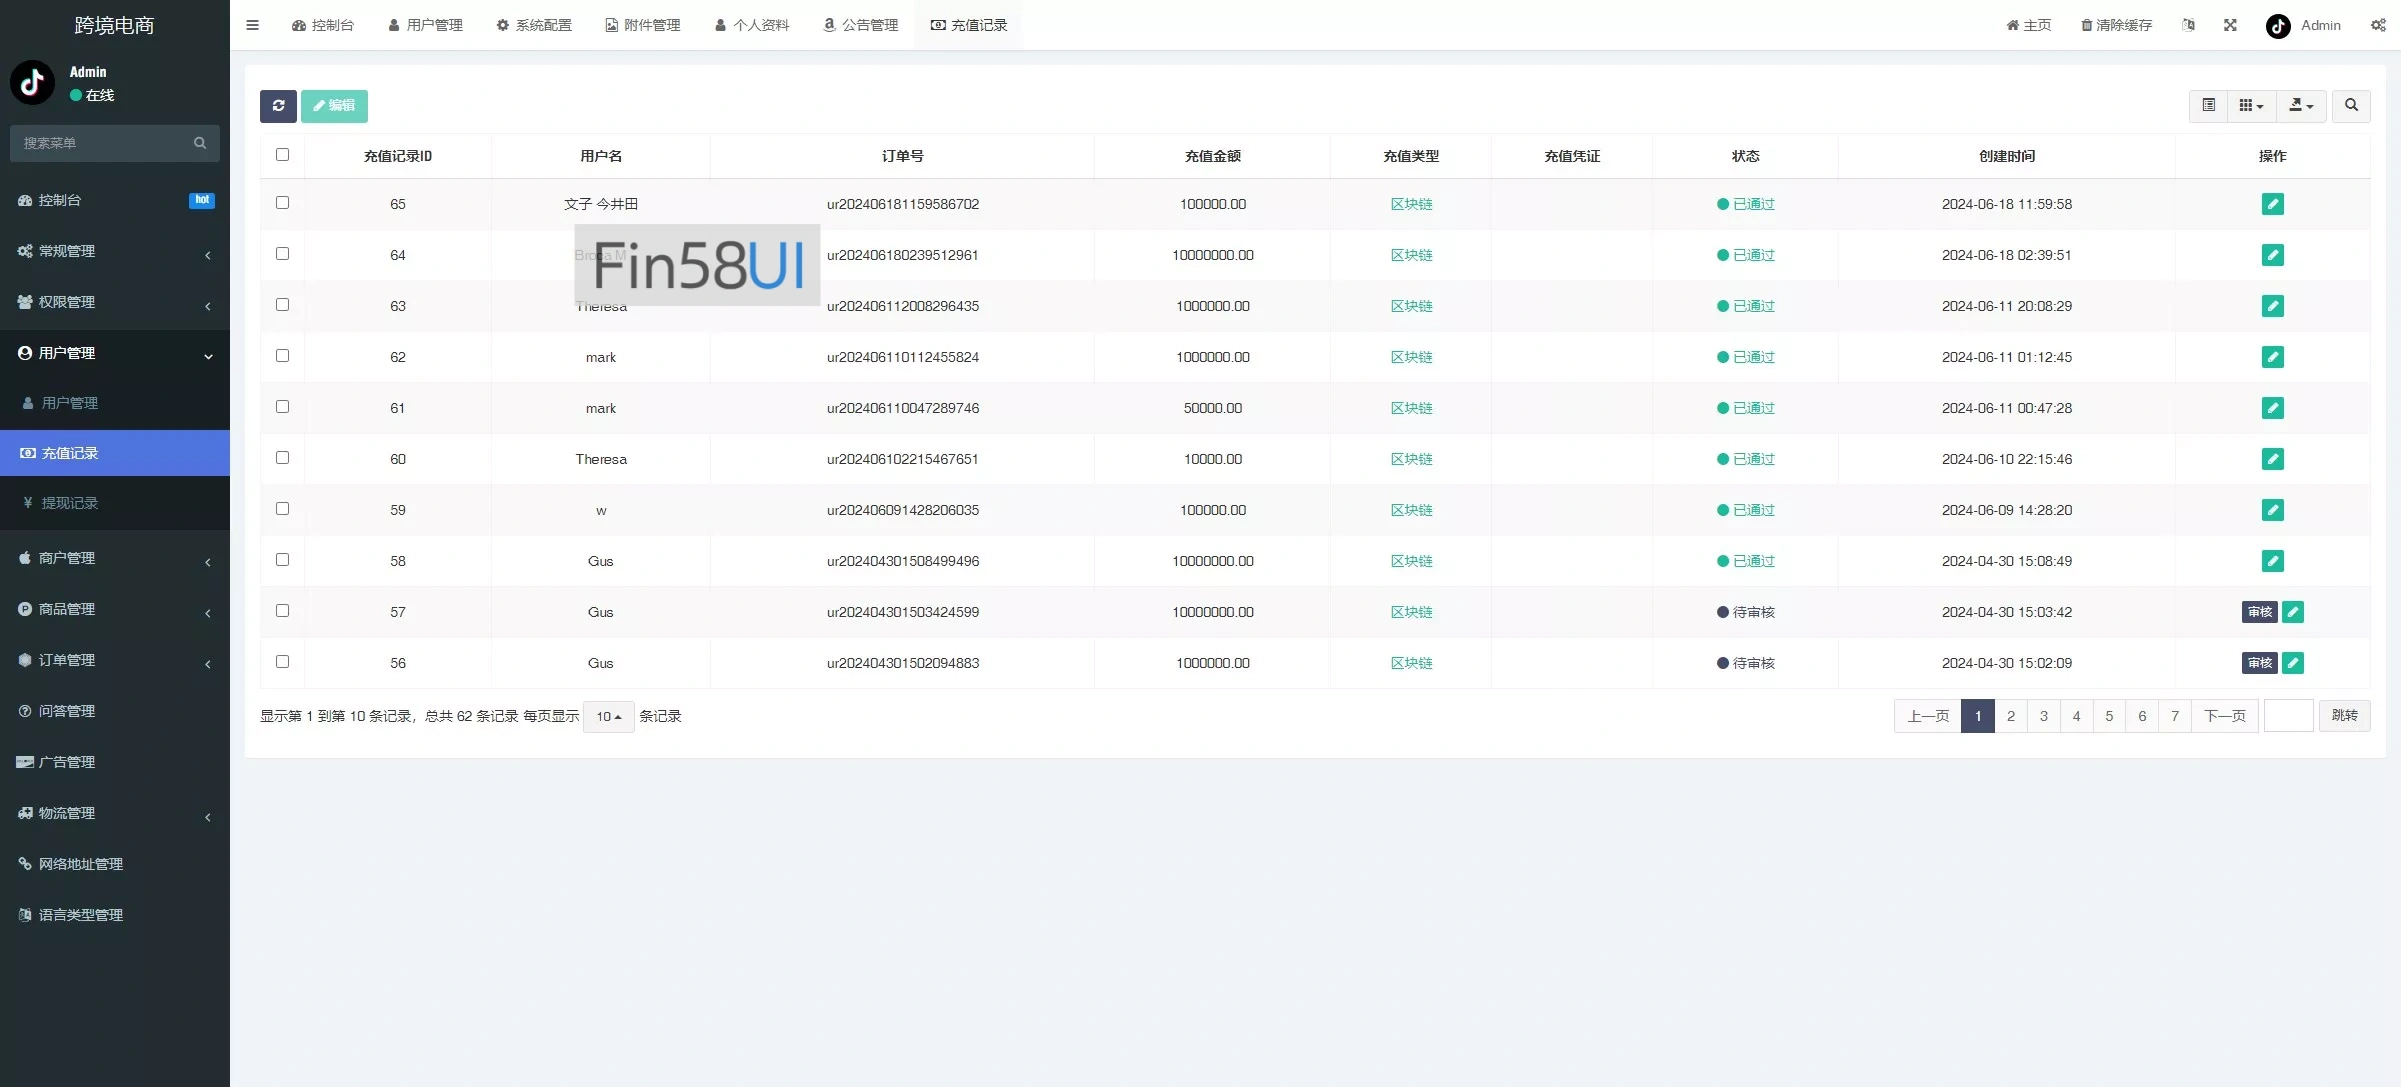Select the checkbox for record 57
This screenshot has height=1087, width=2401.
tap(282, 611)
